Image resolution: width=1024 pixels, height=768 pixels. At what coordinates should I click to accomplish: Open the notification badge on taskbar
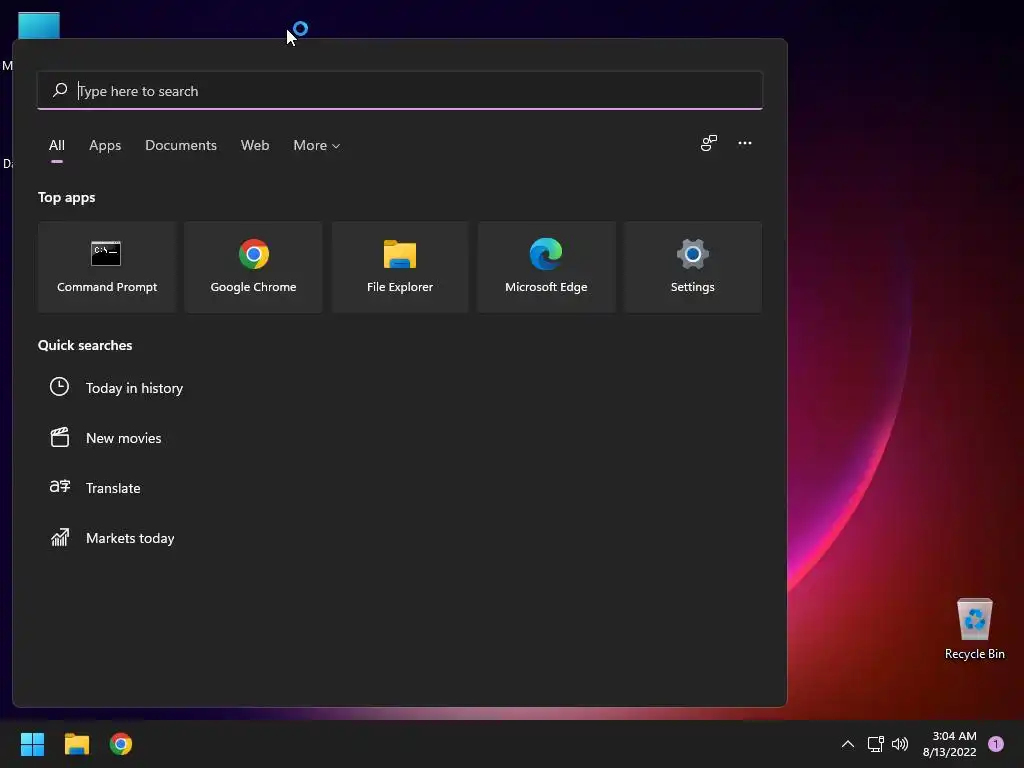(996, 744)
